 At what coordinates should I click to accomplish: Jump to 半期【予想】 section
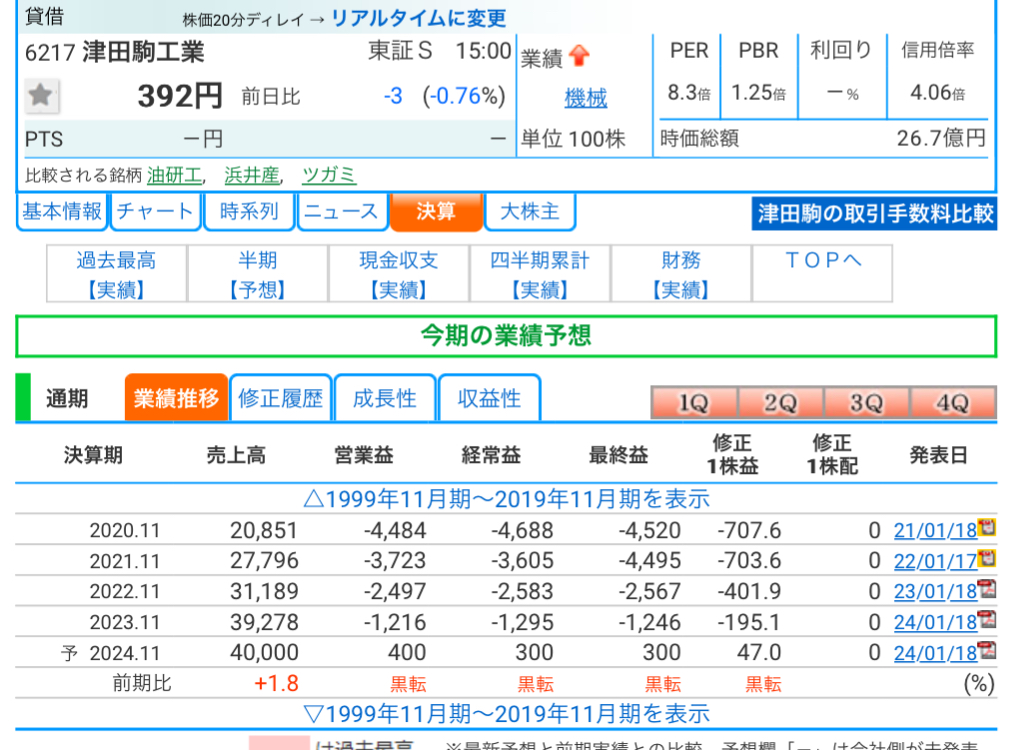click(257, 274)
